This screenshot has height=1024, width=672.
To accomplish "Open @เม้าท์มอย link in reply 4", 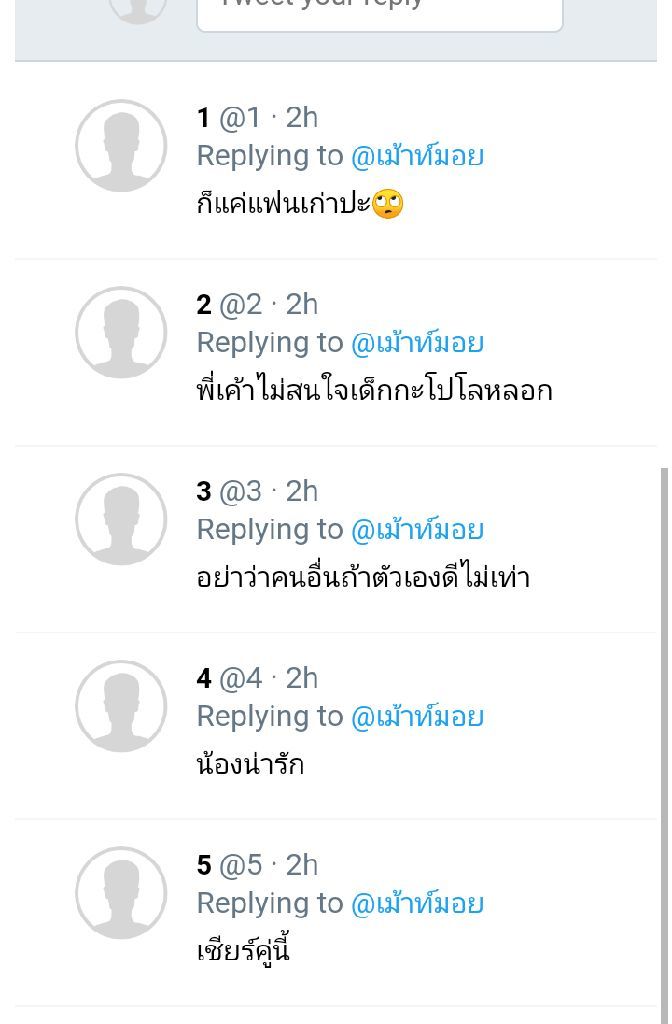I will coord(417,717).
